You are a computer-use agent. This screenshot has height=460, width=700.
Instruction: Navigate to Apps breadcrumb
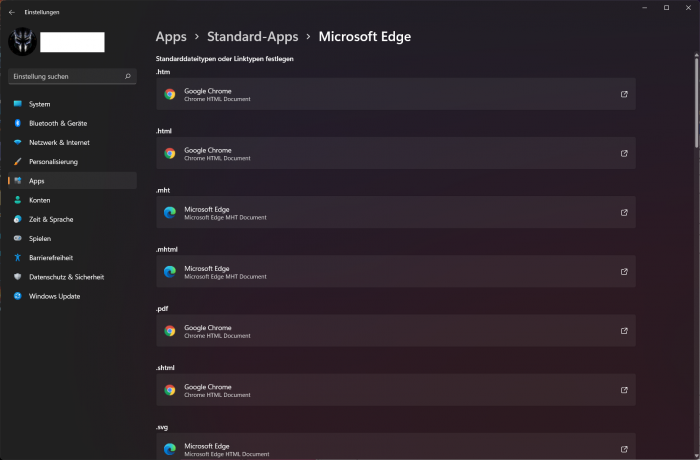point(171,37)
